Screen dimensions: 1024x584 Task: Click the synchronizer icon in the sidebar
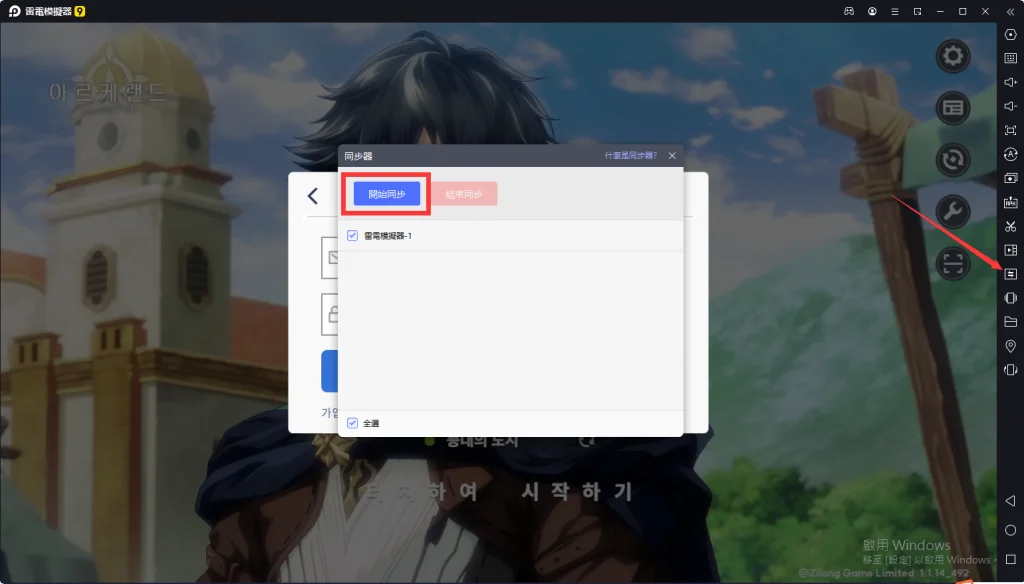[1010, 274]
